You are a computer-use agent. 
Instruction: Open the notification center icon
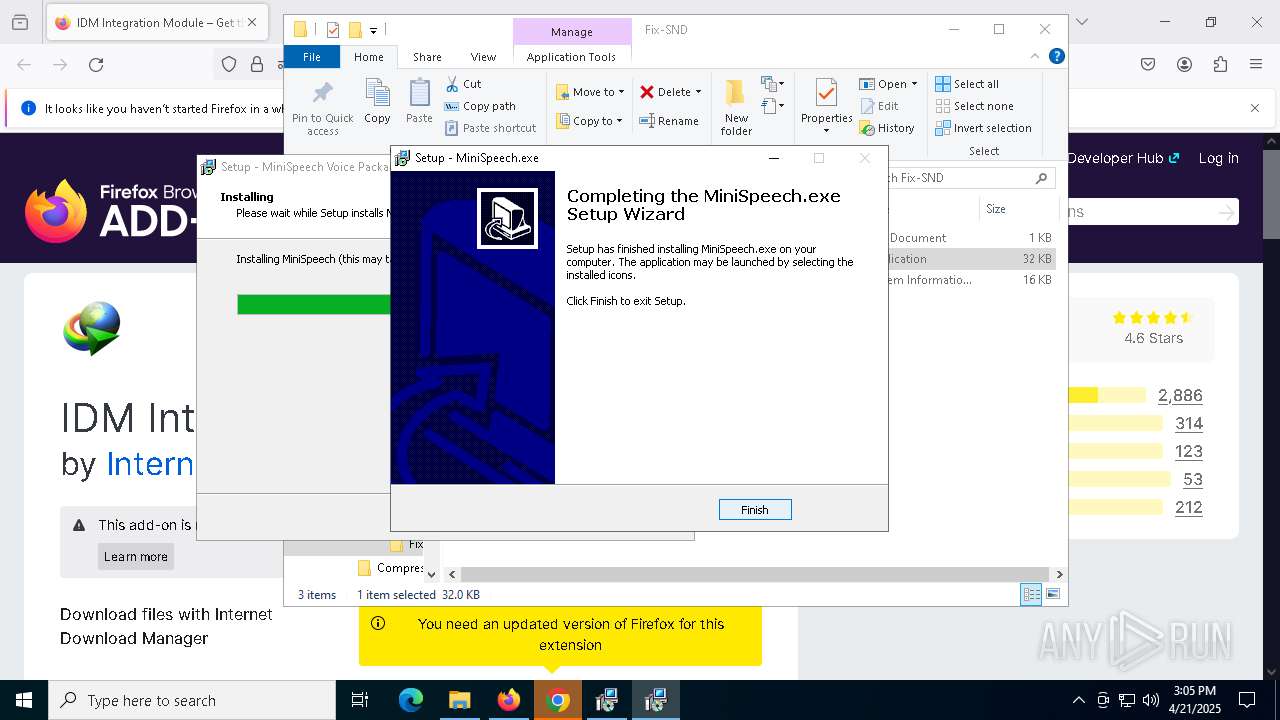tap(1247, 700)
